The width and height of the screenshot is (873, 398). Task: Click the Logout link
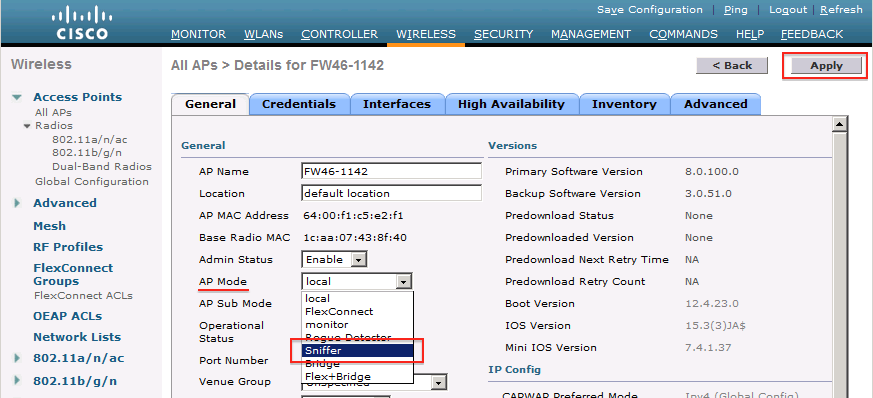[788, 9]
